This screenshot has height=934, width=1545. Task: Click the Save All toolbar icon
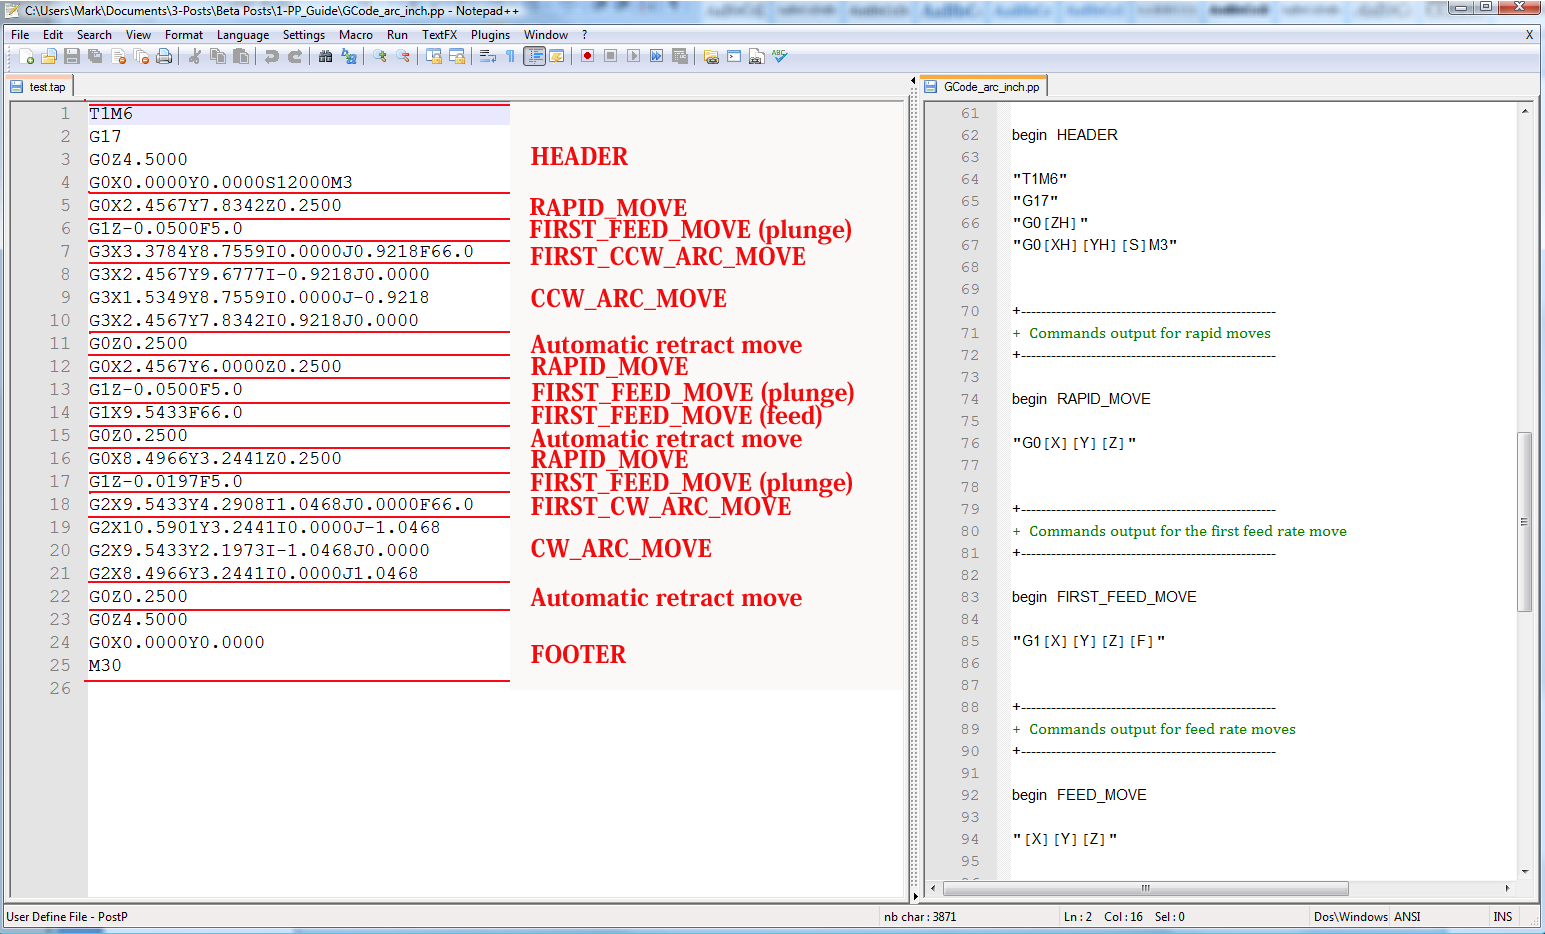pos(95,56)
